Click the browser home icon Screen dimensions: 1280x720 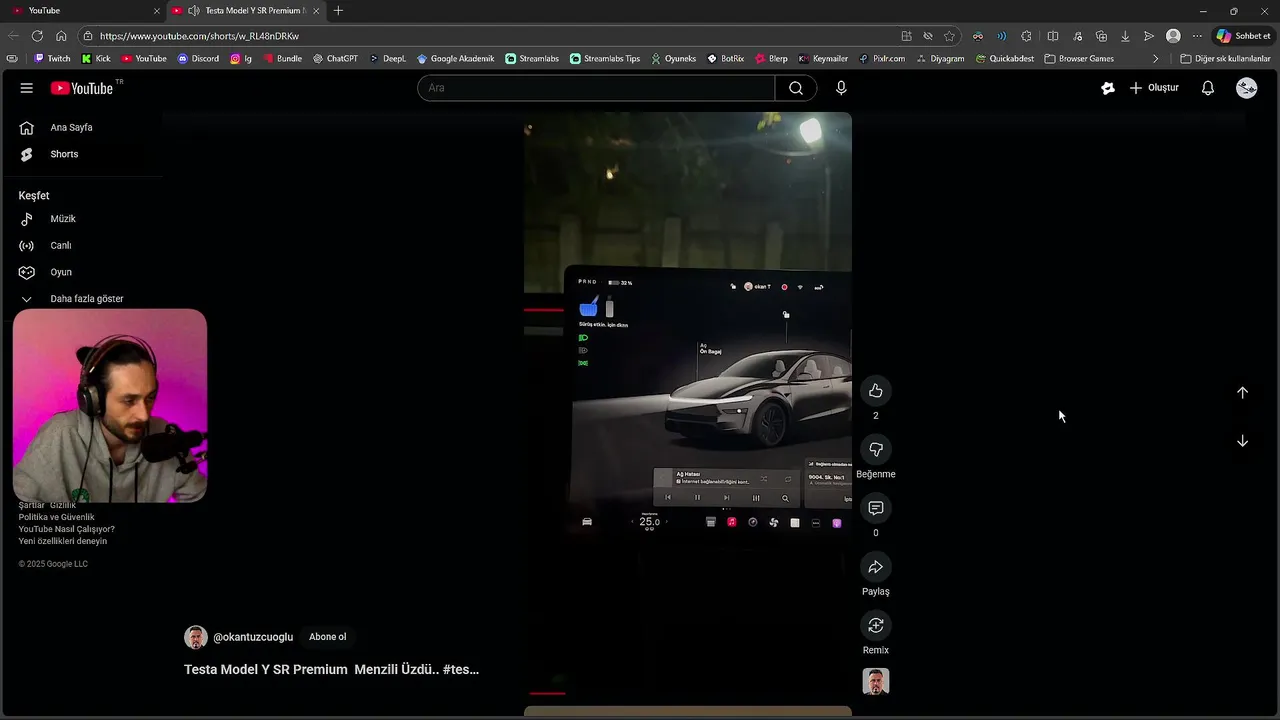pos(61,36)
